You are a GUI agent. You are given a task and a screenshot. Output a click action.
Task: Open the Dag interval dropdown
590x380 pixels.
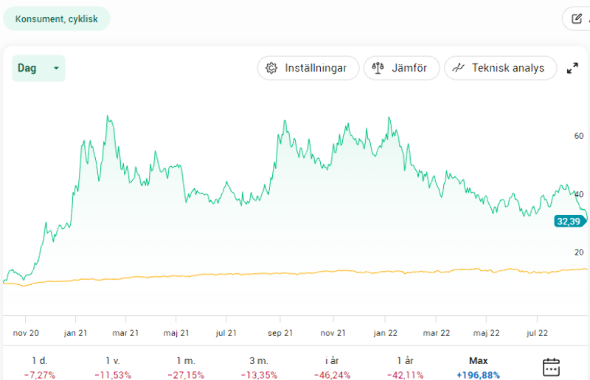tap(39, 68)
